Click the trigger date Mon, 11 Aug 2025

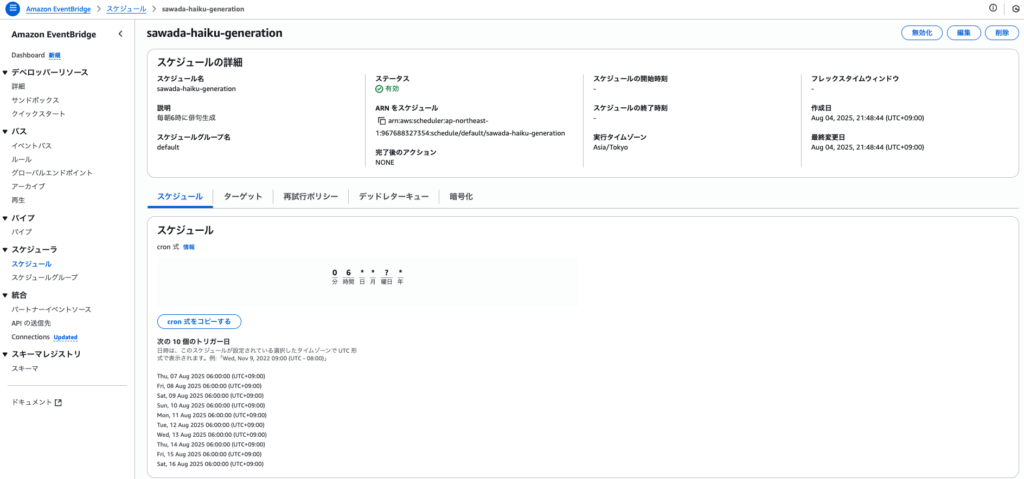(x=212, y=416)
